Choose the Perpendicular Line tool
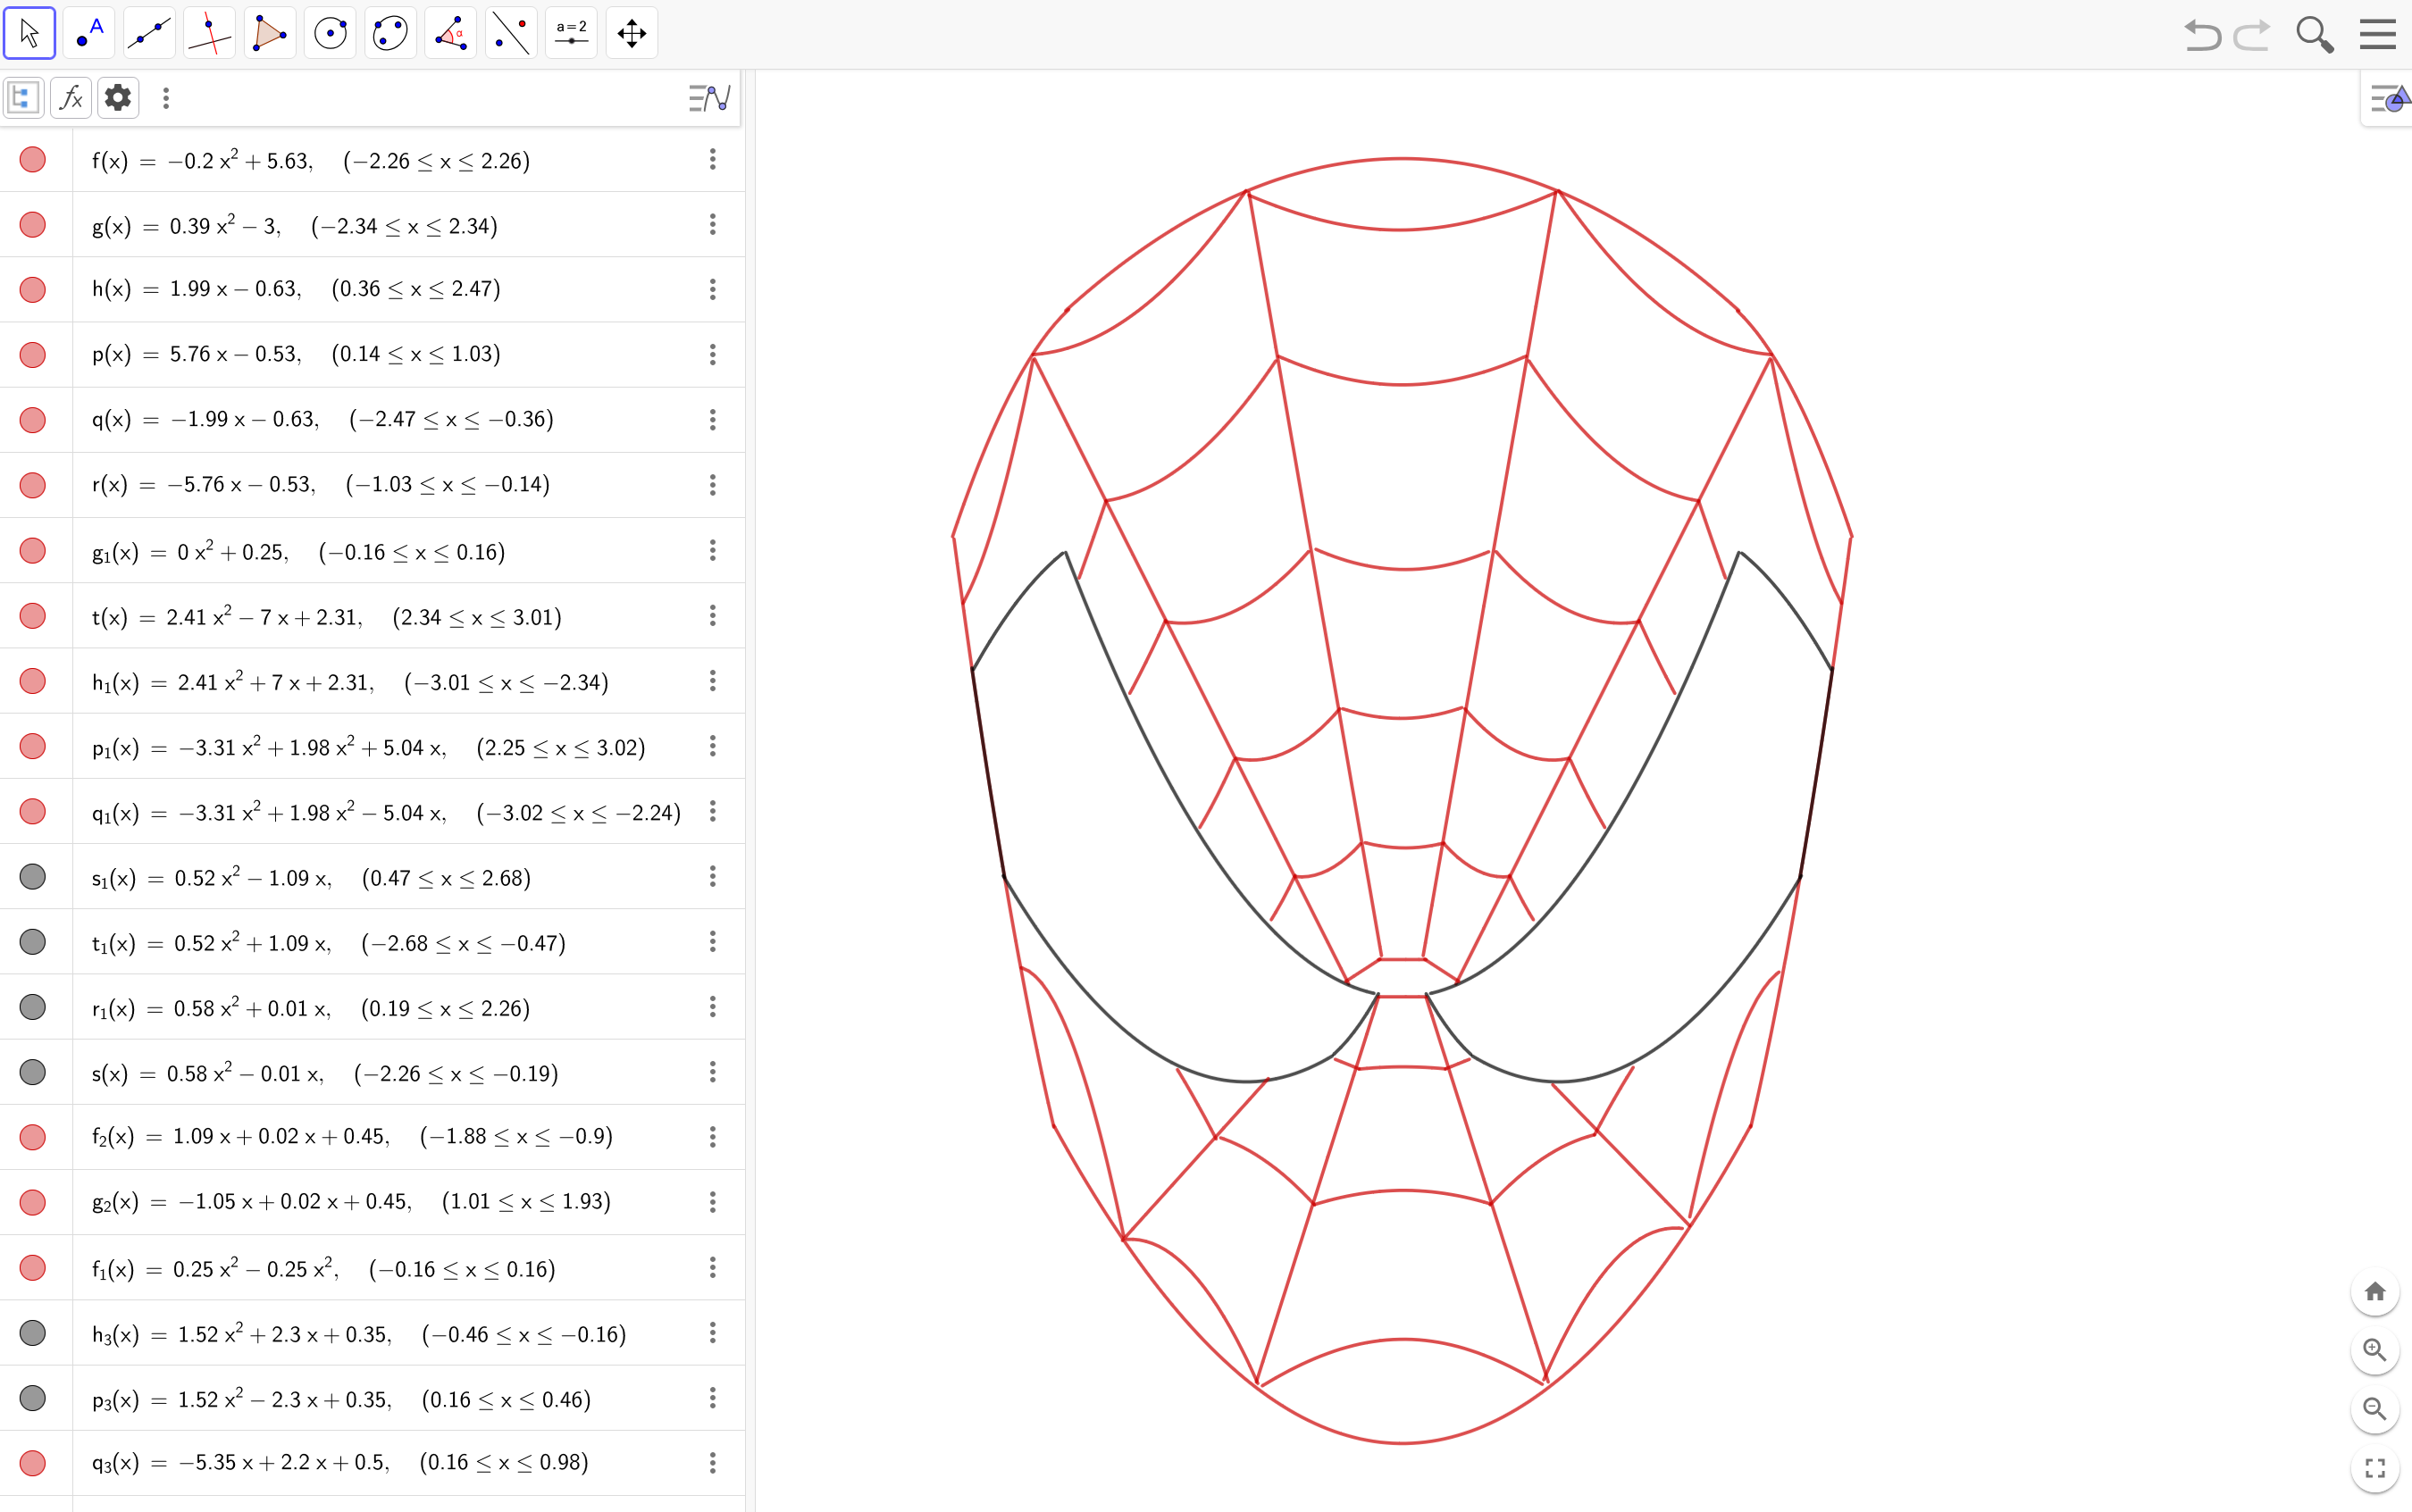The image size is (2412, 1512). tap(209, 33)
